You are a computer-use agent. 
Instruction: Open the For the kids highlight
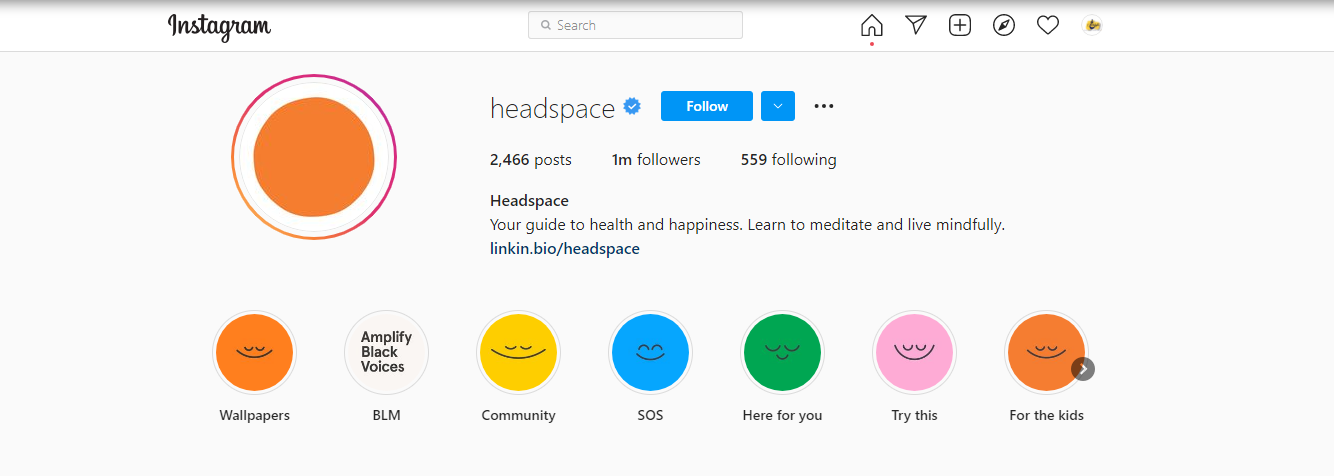click(1046, 352)
